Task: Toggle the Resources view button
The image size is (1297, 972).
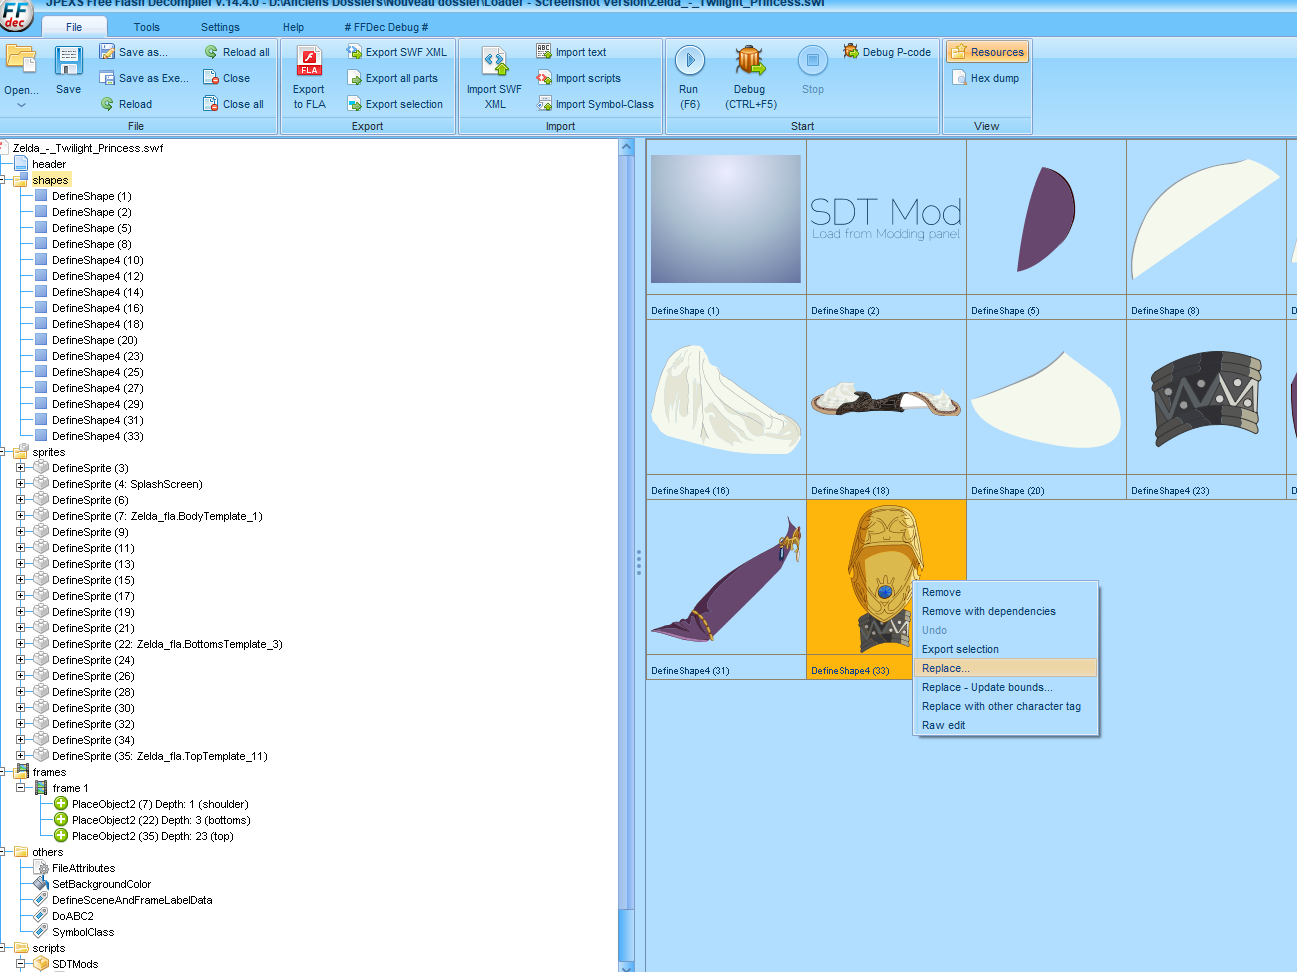Action: point(987,52)
